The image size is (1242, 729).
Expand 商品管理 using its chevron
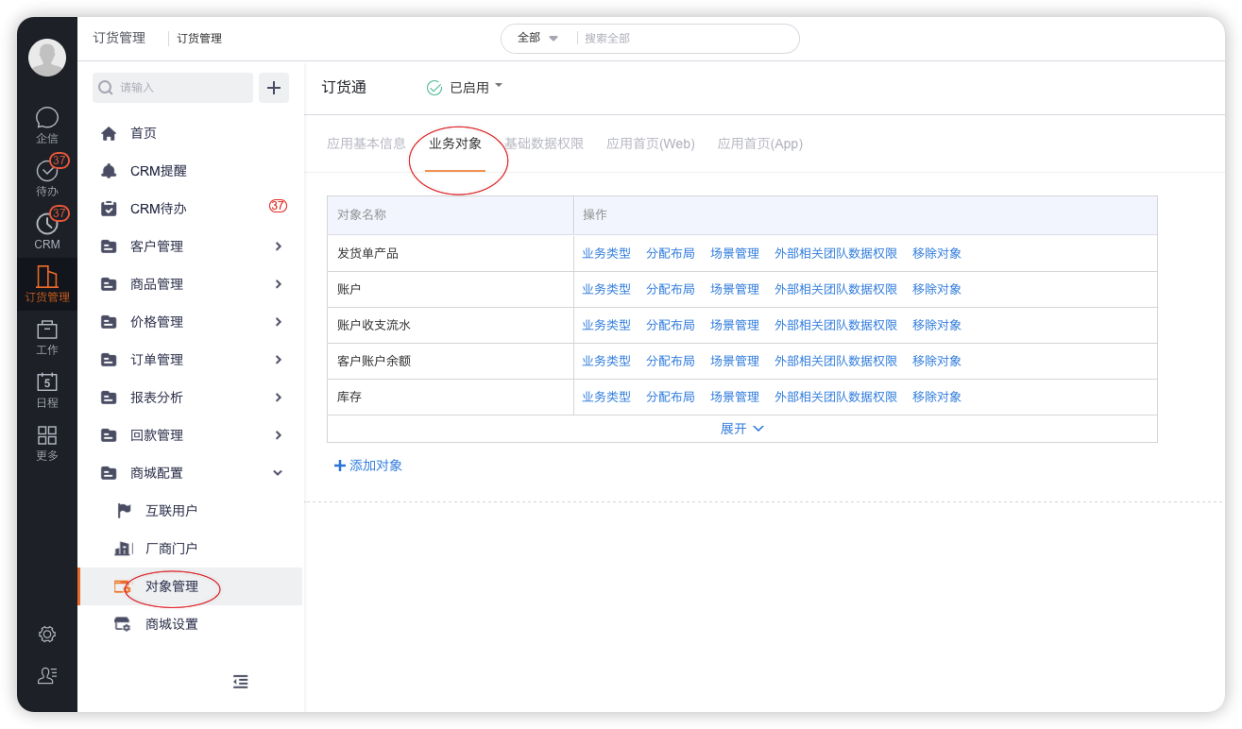click(278, 284)
